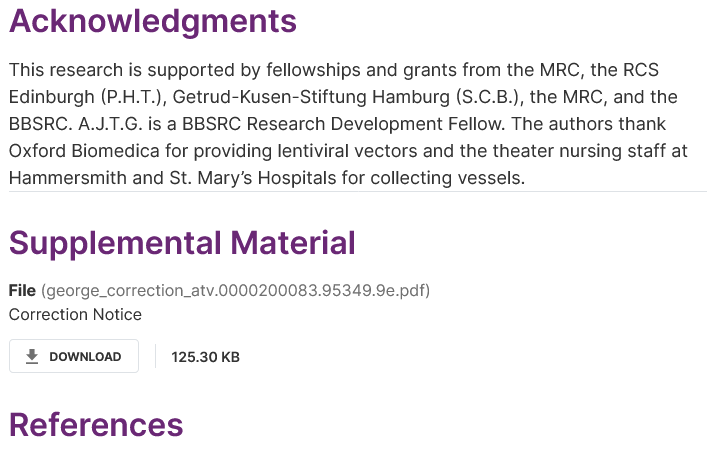Click the george_correction PDF file name
This screenshot has width=707, height=451.
[235, 291]
